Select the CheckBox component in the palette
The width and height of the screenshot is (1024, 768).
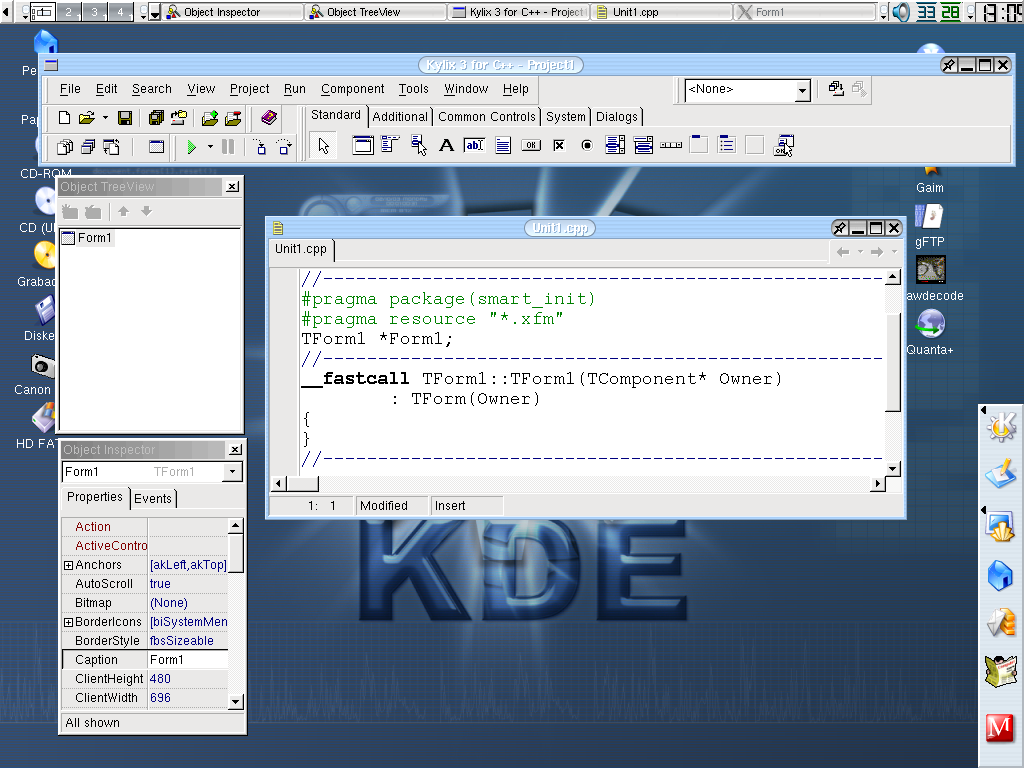click(x=558, y=145)
